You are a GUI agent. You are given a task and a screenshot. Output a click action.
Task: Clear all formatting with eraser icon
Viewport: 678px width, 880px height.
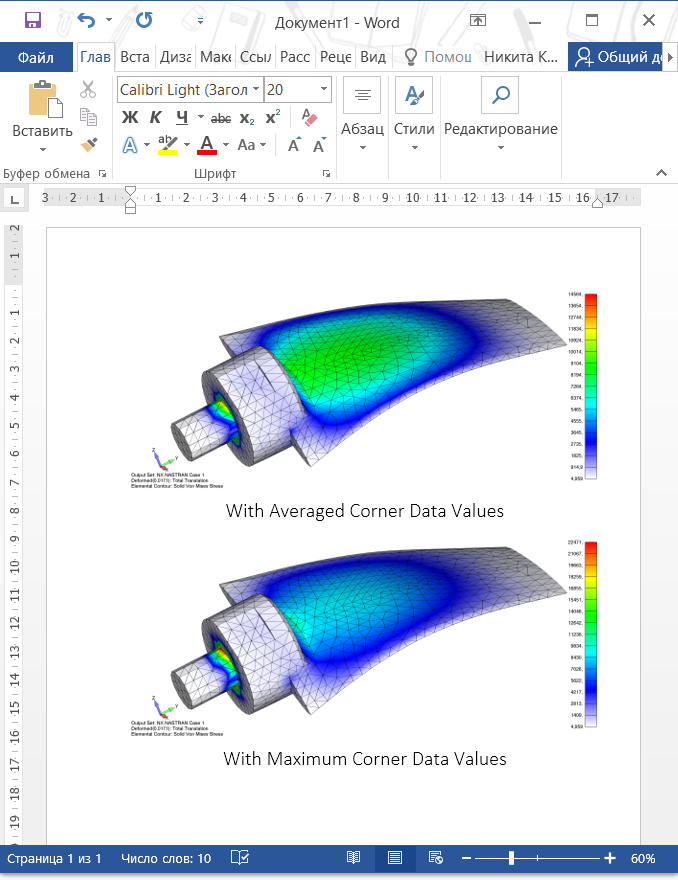[309, 117]
